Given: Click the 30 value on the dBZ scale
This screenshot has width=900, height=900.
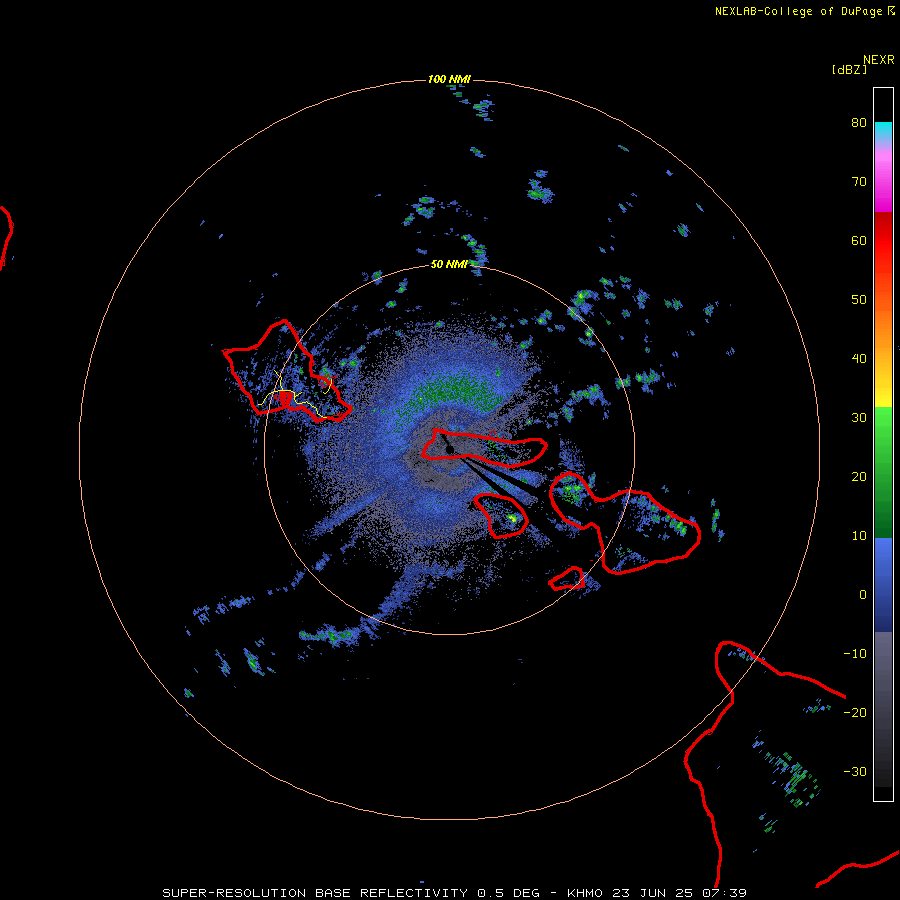Looking at the screenshot, I should [x=859, y=418].
